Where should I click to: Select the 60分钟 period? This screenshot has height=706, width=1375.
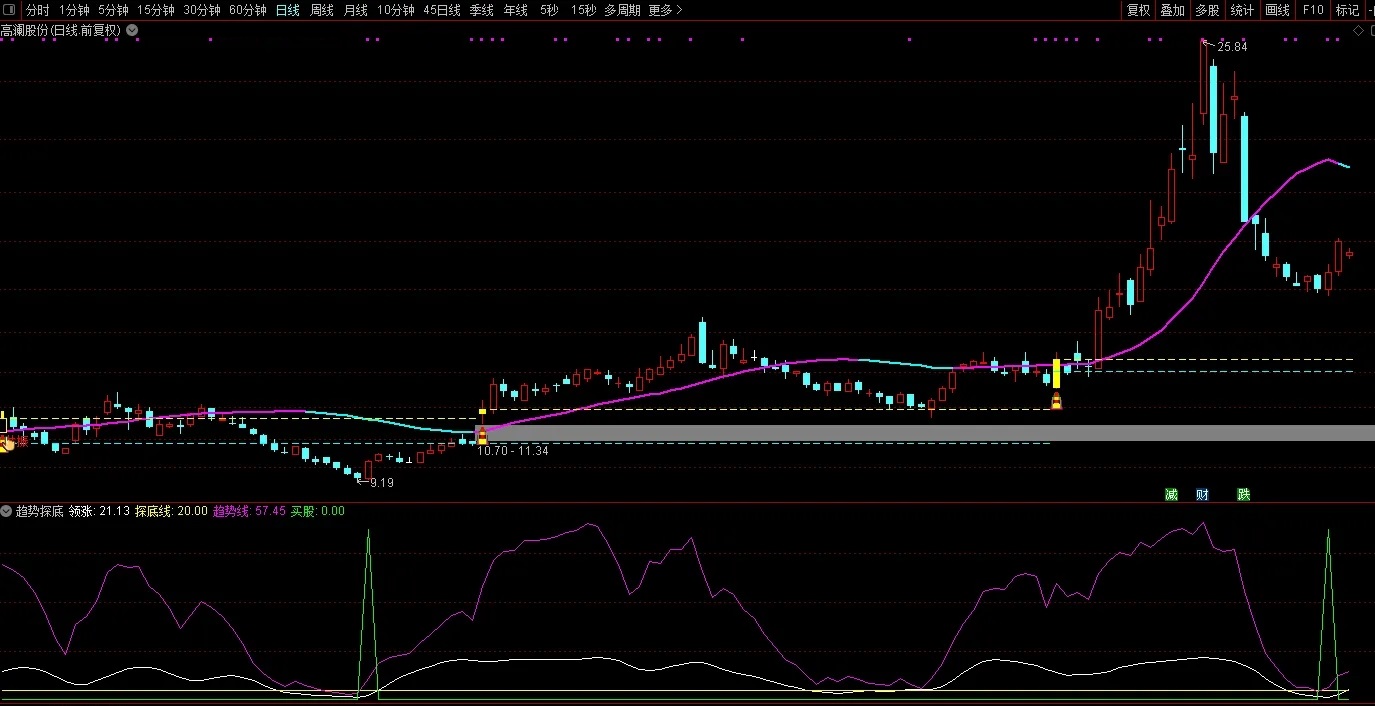point(247,10)
